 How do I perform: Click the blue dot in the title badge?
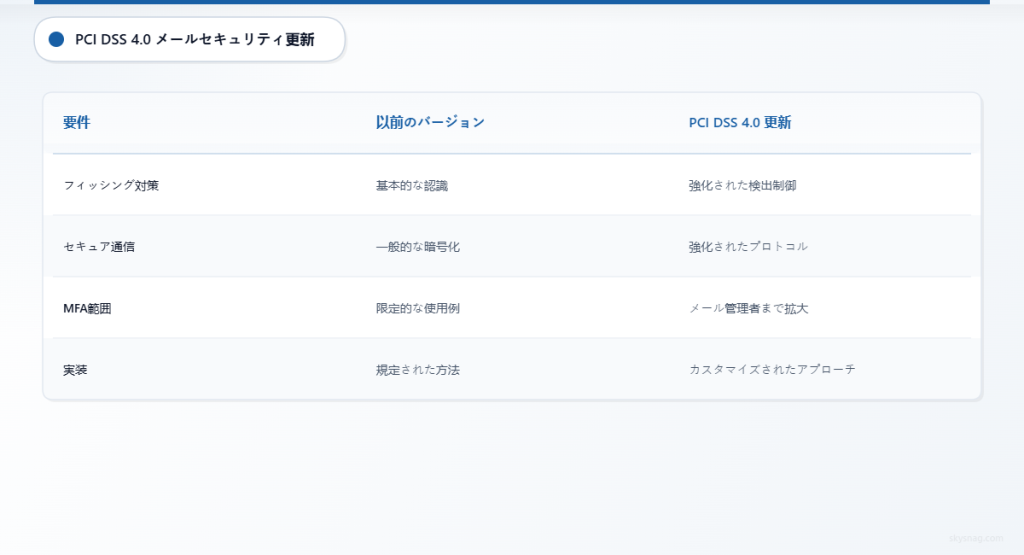click(56, 39)
